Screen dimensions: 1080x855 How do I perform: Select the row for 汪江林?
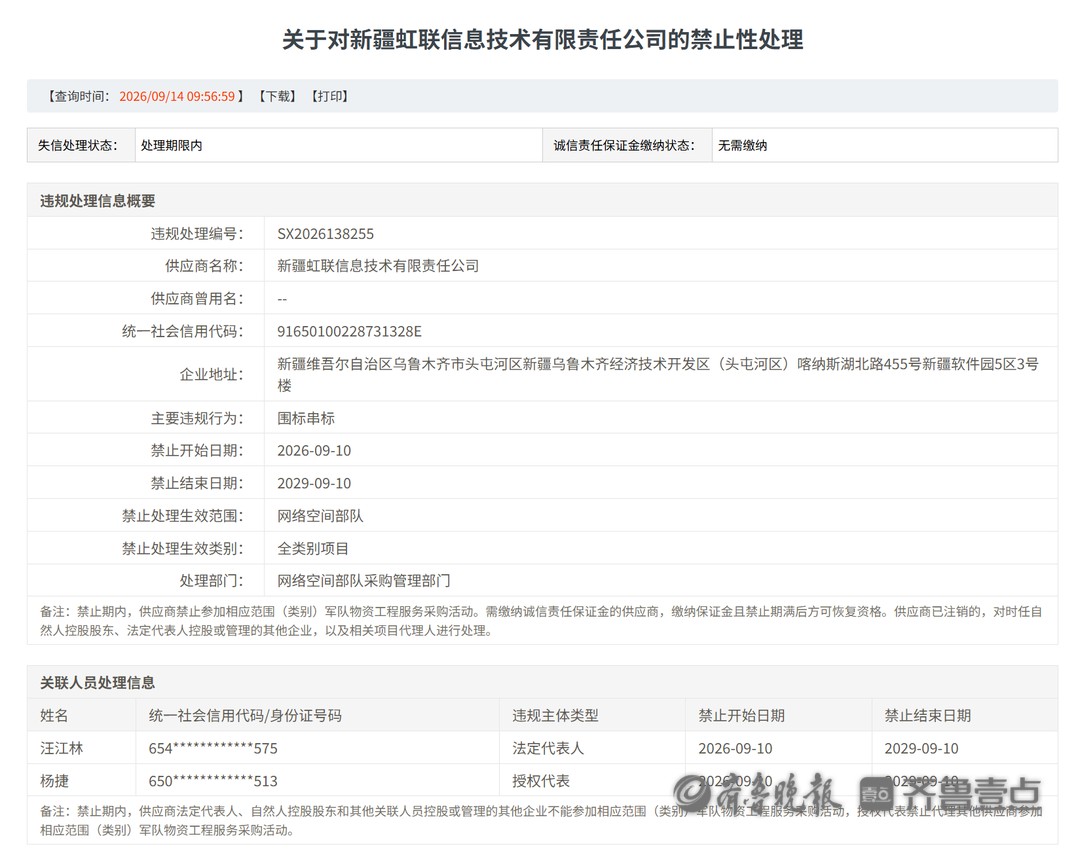click(543, 748)
